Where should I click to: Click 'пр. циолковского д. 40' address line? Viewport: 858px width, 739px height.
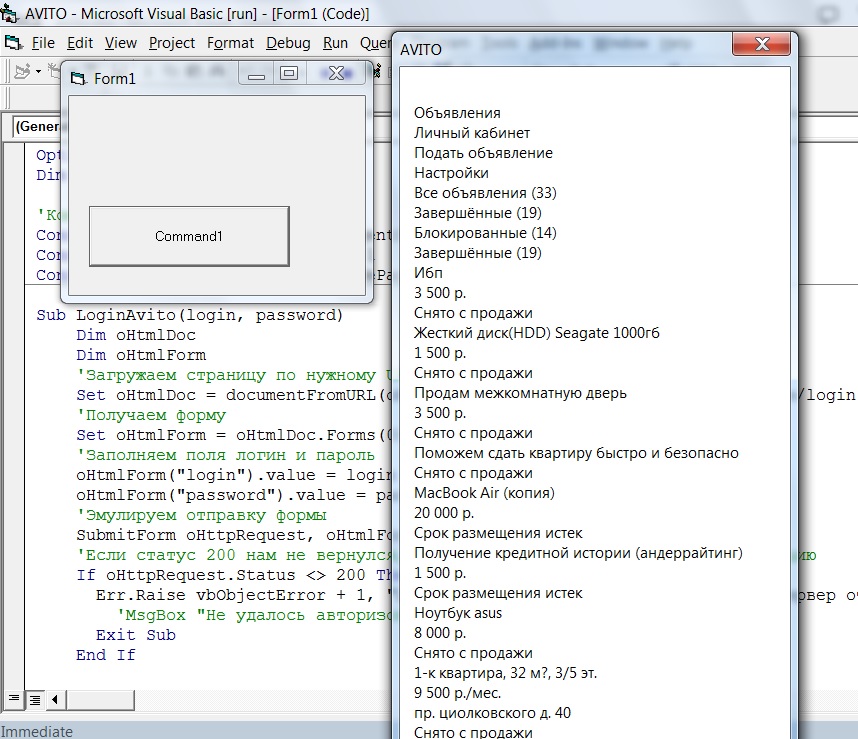tap(492, 713)
